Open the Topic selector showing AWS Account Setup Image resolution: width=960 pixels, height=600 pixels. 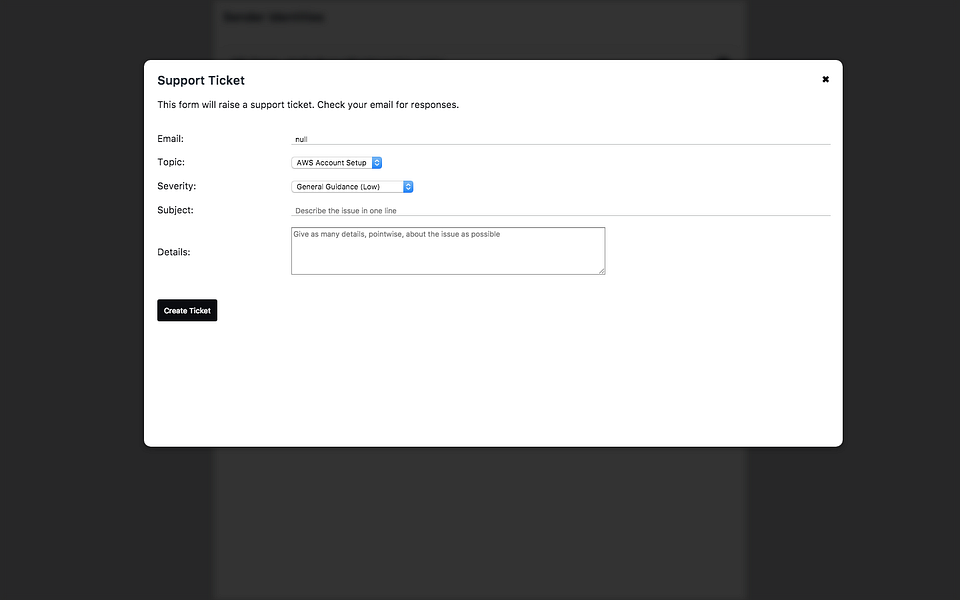click(330, 162)
